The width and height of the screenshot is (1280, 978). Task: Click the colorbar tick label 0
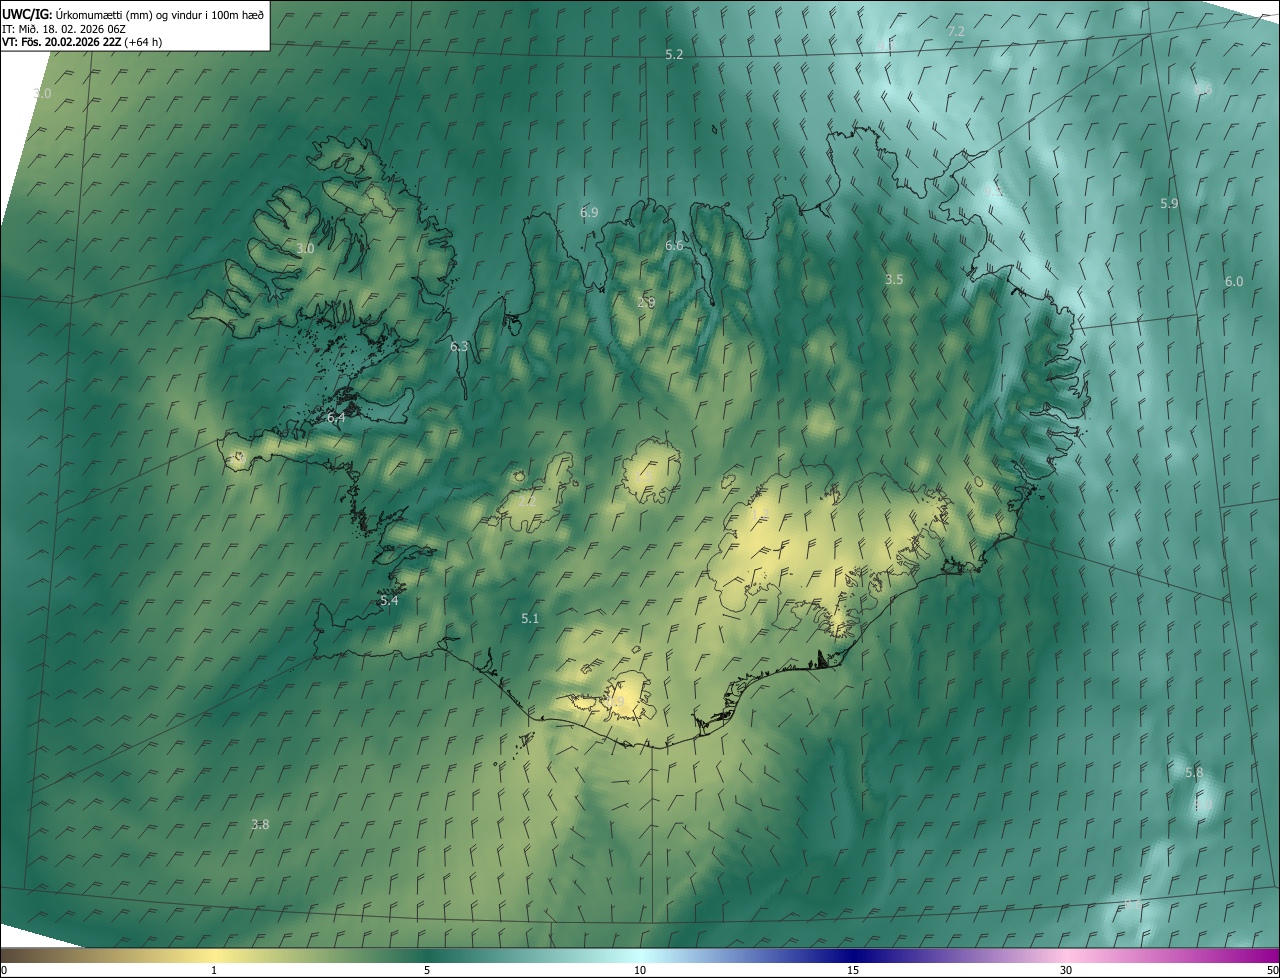point(3,970)
